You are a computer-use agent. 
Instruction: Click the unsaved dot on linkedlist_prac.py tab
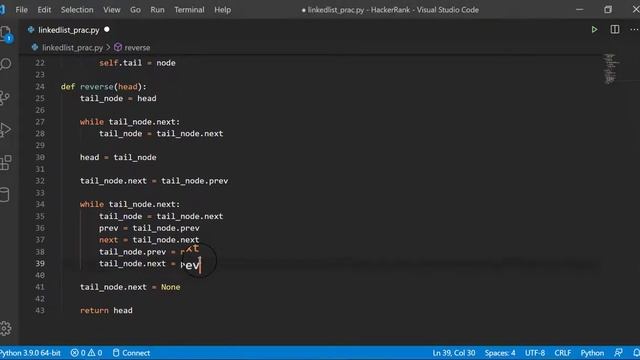click(x=107, y=29)
